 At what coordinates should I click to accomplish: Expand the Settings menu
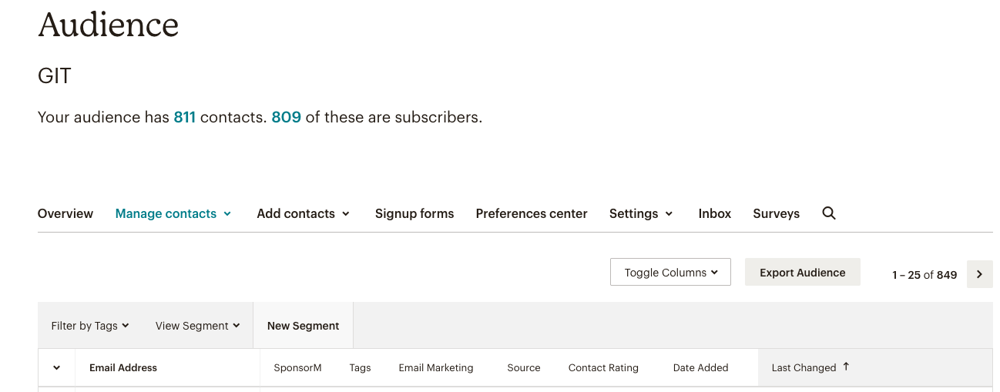click(x=641, y=214)
